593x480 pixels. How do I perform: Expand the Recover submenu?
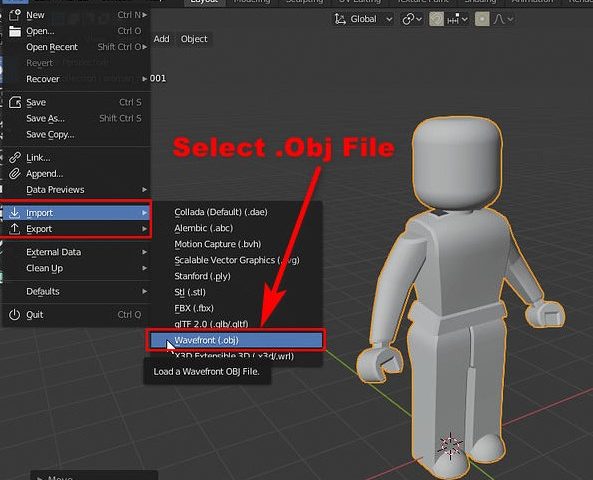point(77,79)
